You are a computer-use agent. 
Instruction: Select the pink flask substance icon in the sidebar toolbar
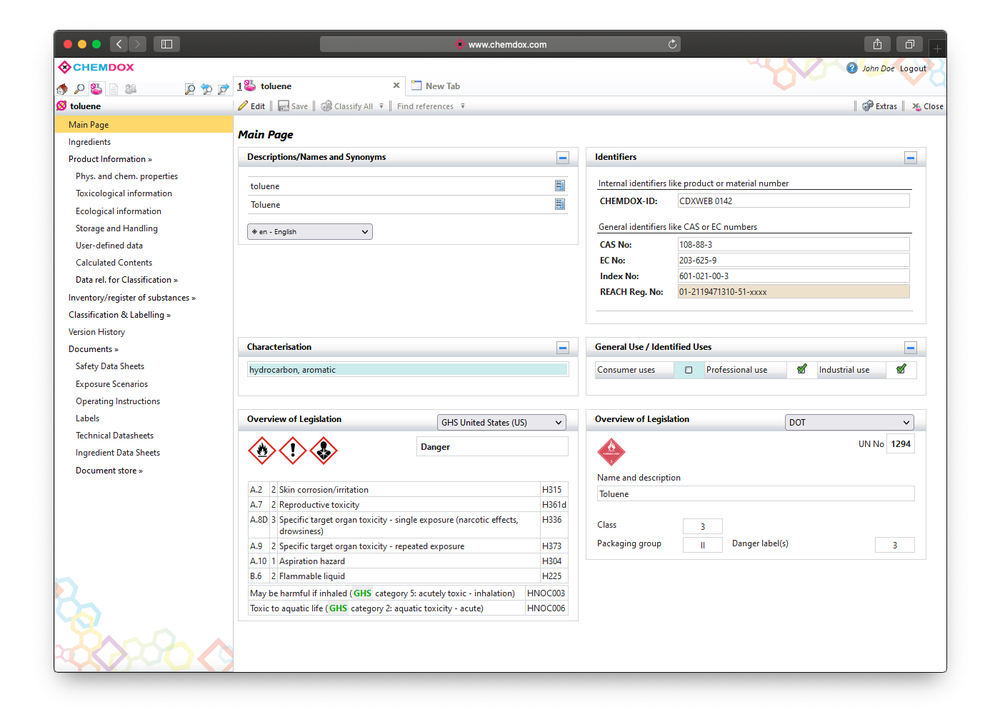[x=96, y=89]
